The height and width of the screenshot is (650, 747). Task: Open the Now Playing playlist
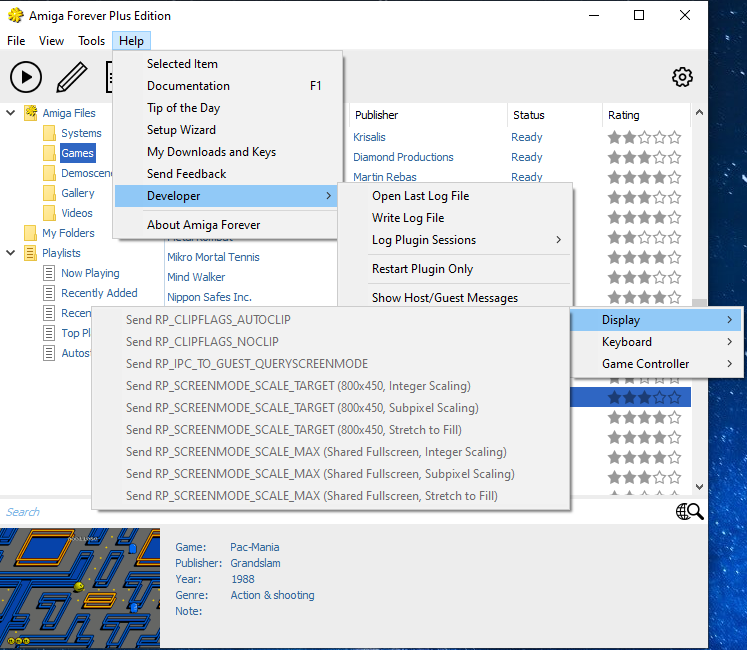pyautogui.click(x=90, y=273)
